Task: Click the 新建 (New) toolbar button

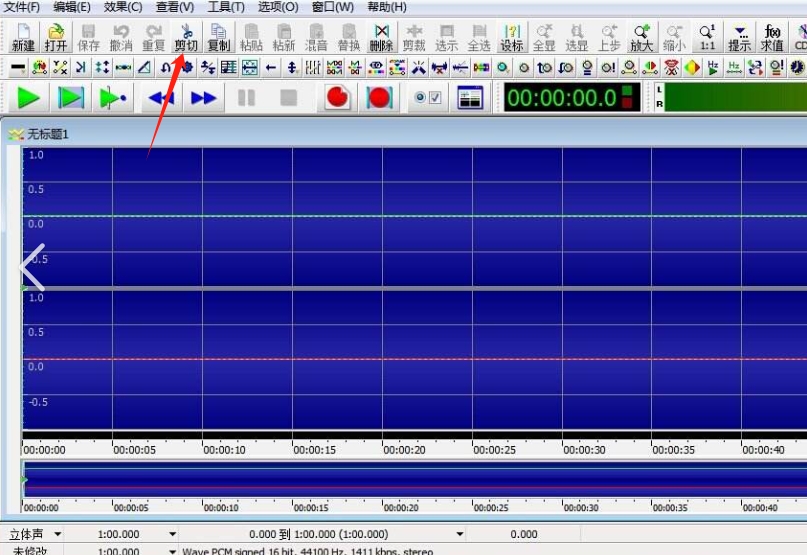Action: 23,37
